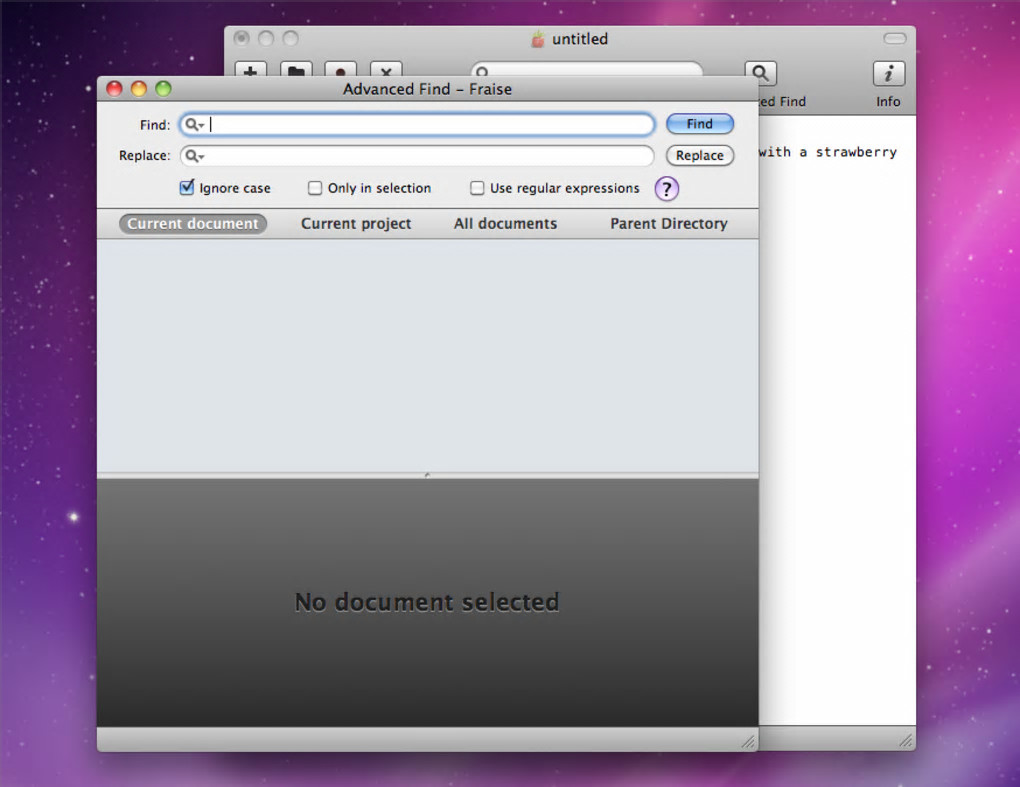Click the toolbar toggle pill in untitled title bar
This screenshot has width=1020, height=787.
point(894,39)
